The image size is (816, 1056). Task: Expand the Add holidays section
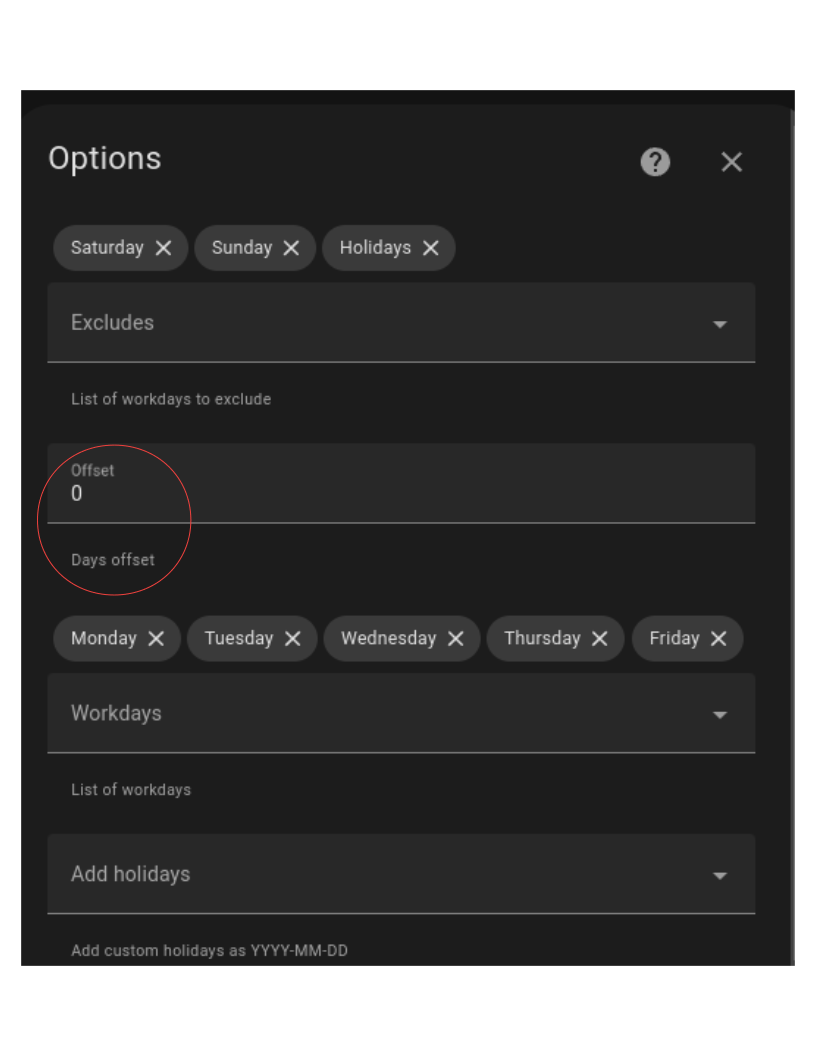[x=400, y=874]
